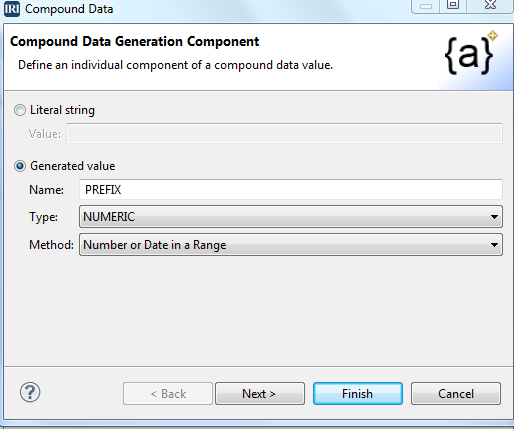
Task: Click the arrow on the Method combo box
Action: tap(494, 245)
